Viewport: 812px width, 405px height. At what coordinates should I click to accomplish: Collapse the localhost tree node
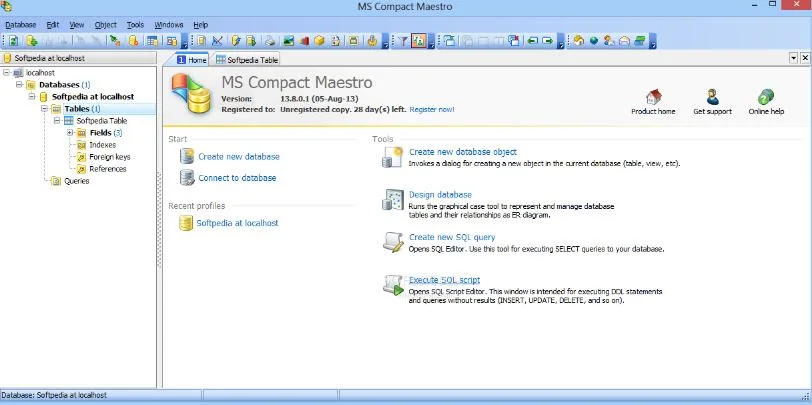point(6,73)
